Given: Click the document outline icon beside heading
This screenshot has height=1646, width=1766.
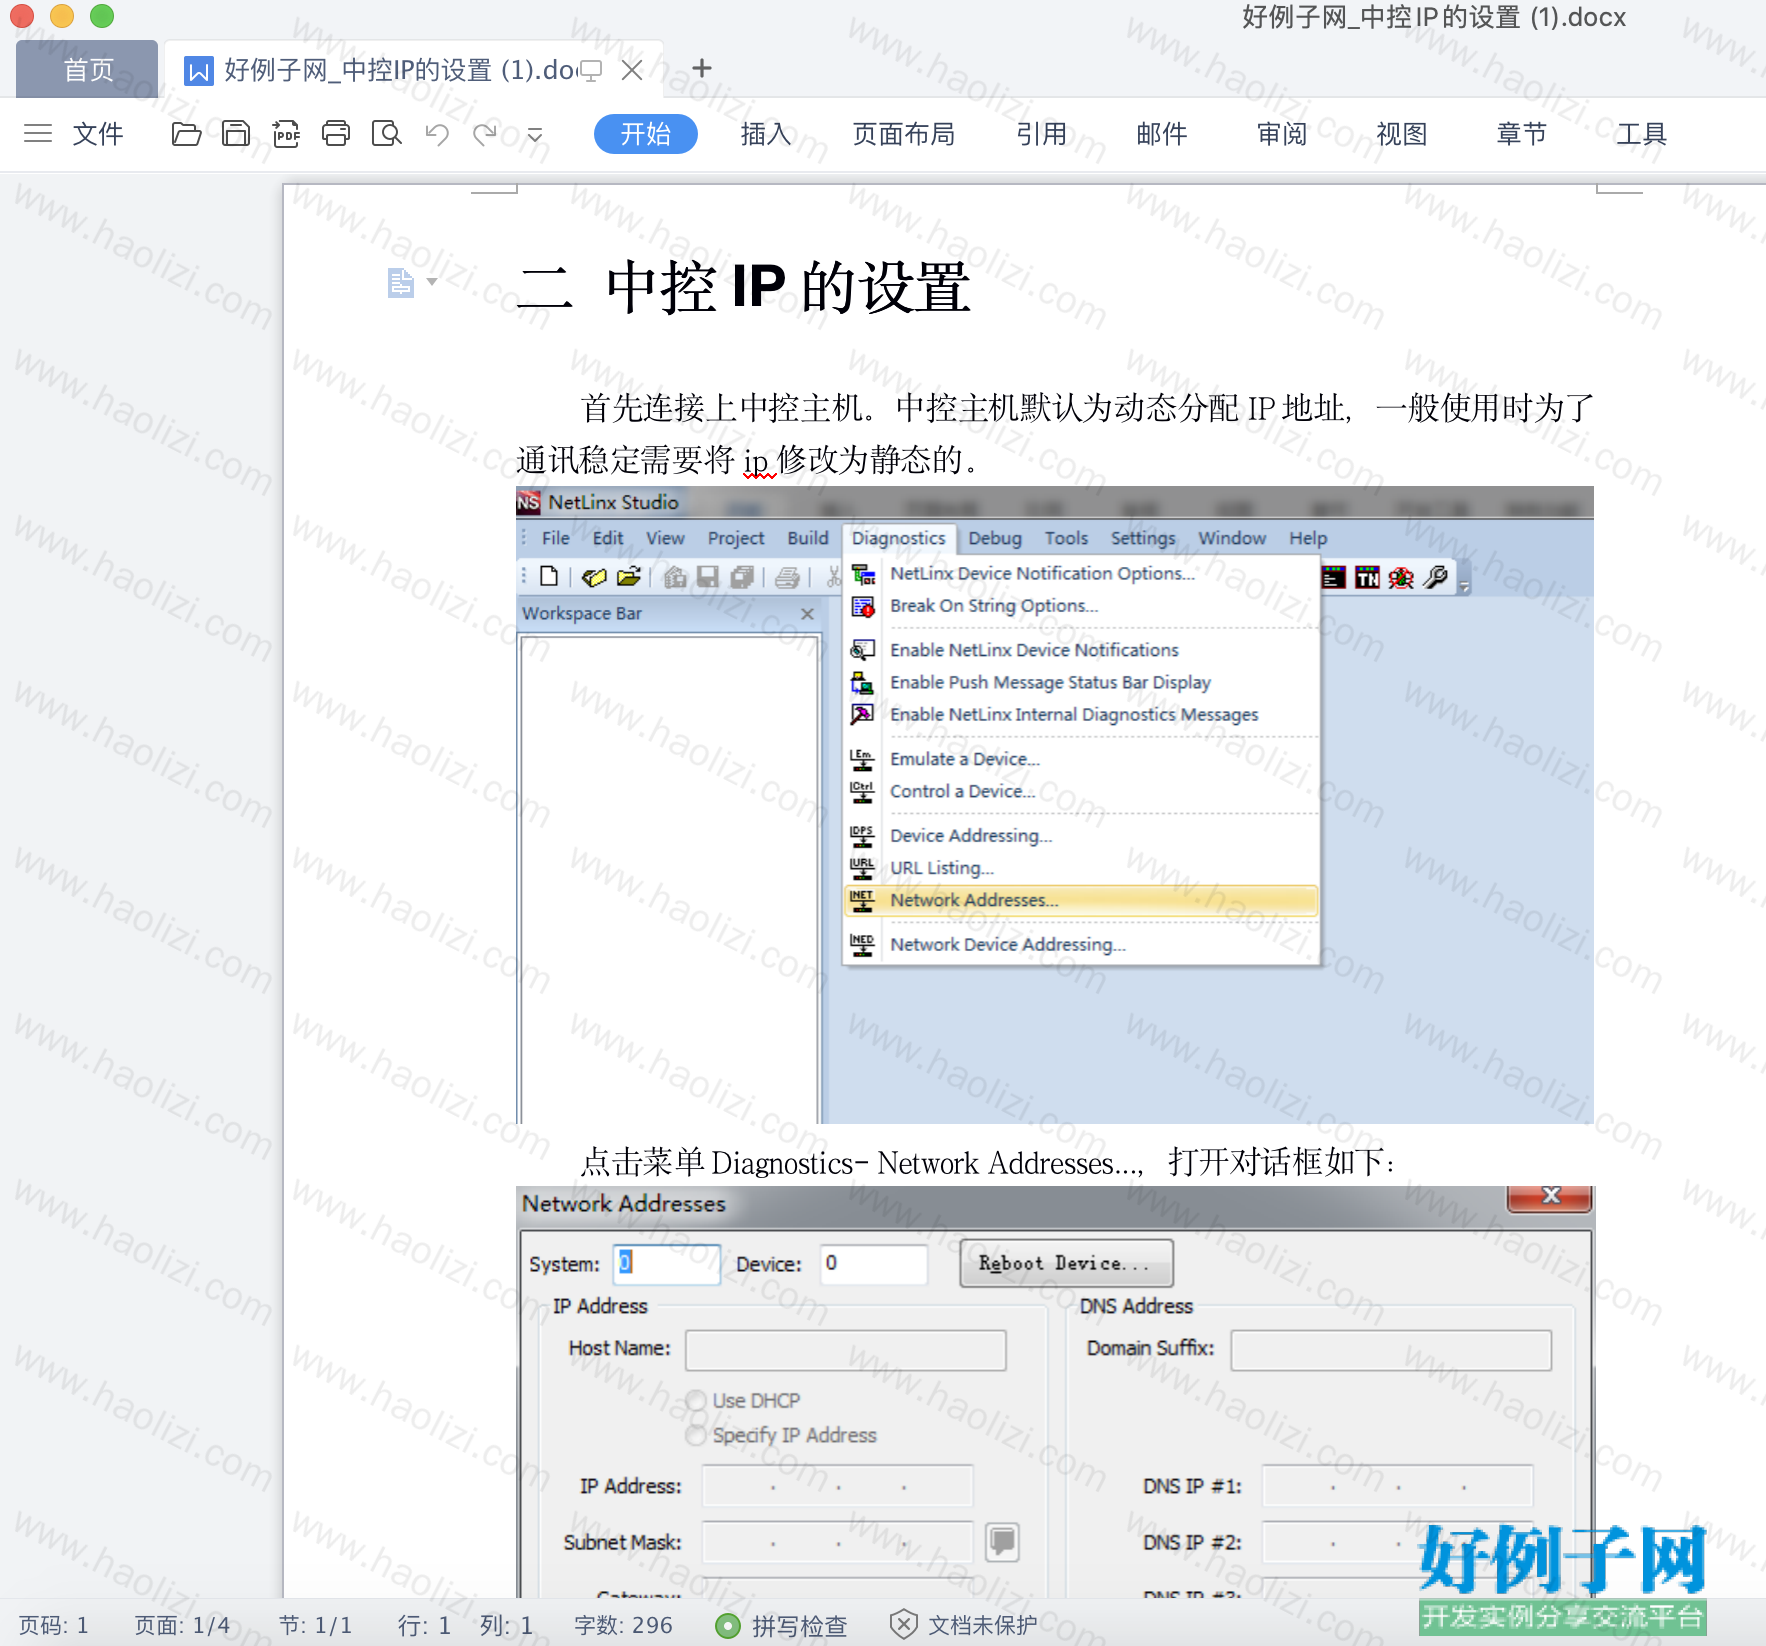Looking at the screenshot, I should pos(400,283).
